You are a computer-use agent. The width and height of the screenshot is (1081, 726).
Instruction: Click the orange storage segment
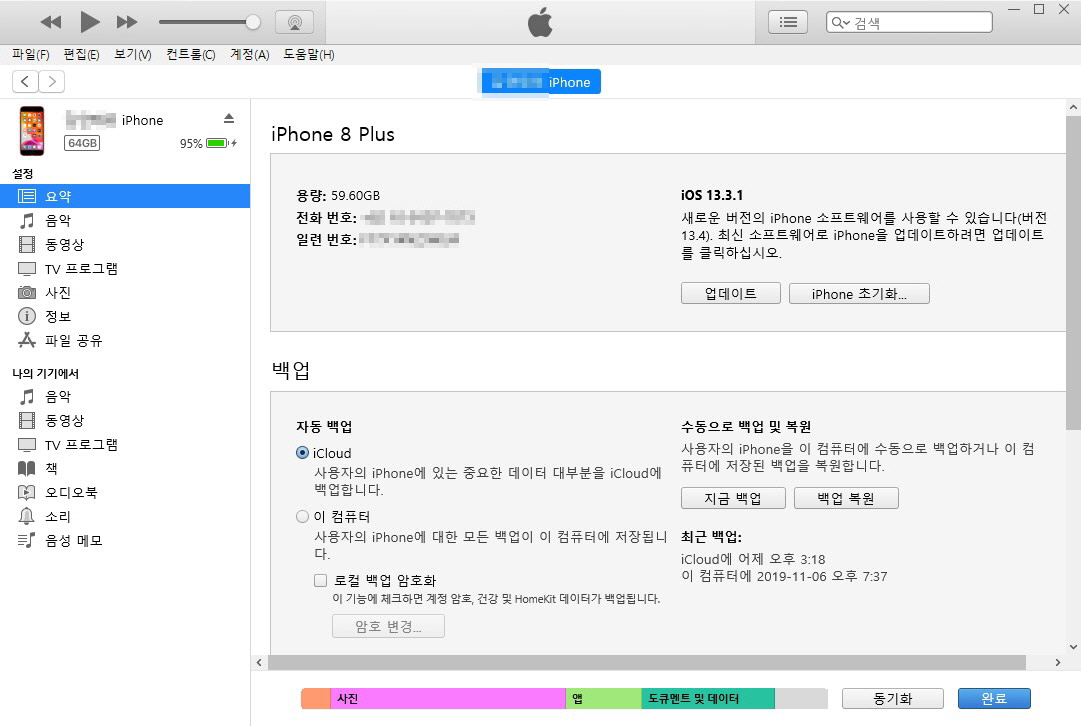coord(316,698)
